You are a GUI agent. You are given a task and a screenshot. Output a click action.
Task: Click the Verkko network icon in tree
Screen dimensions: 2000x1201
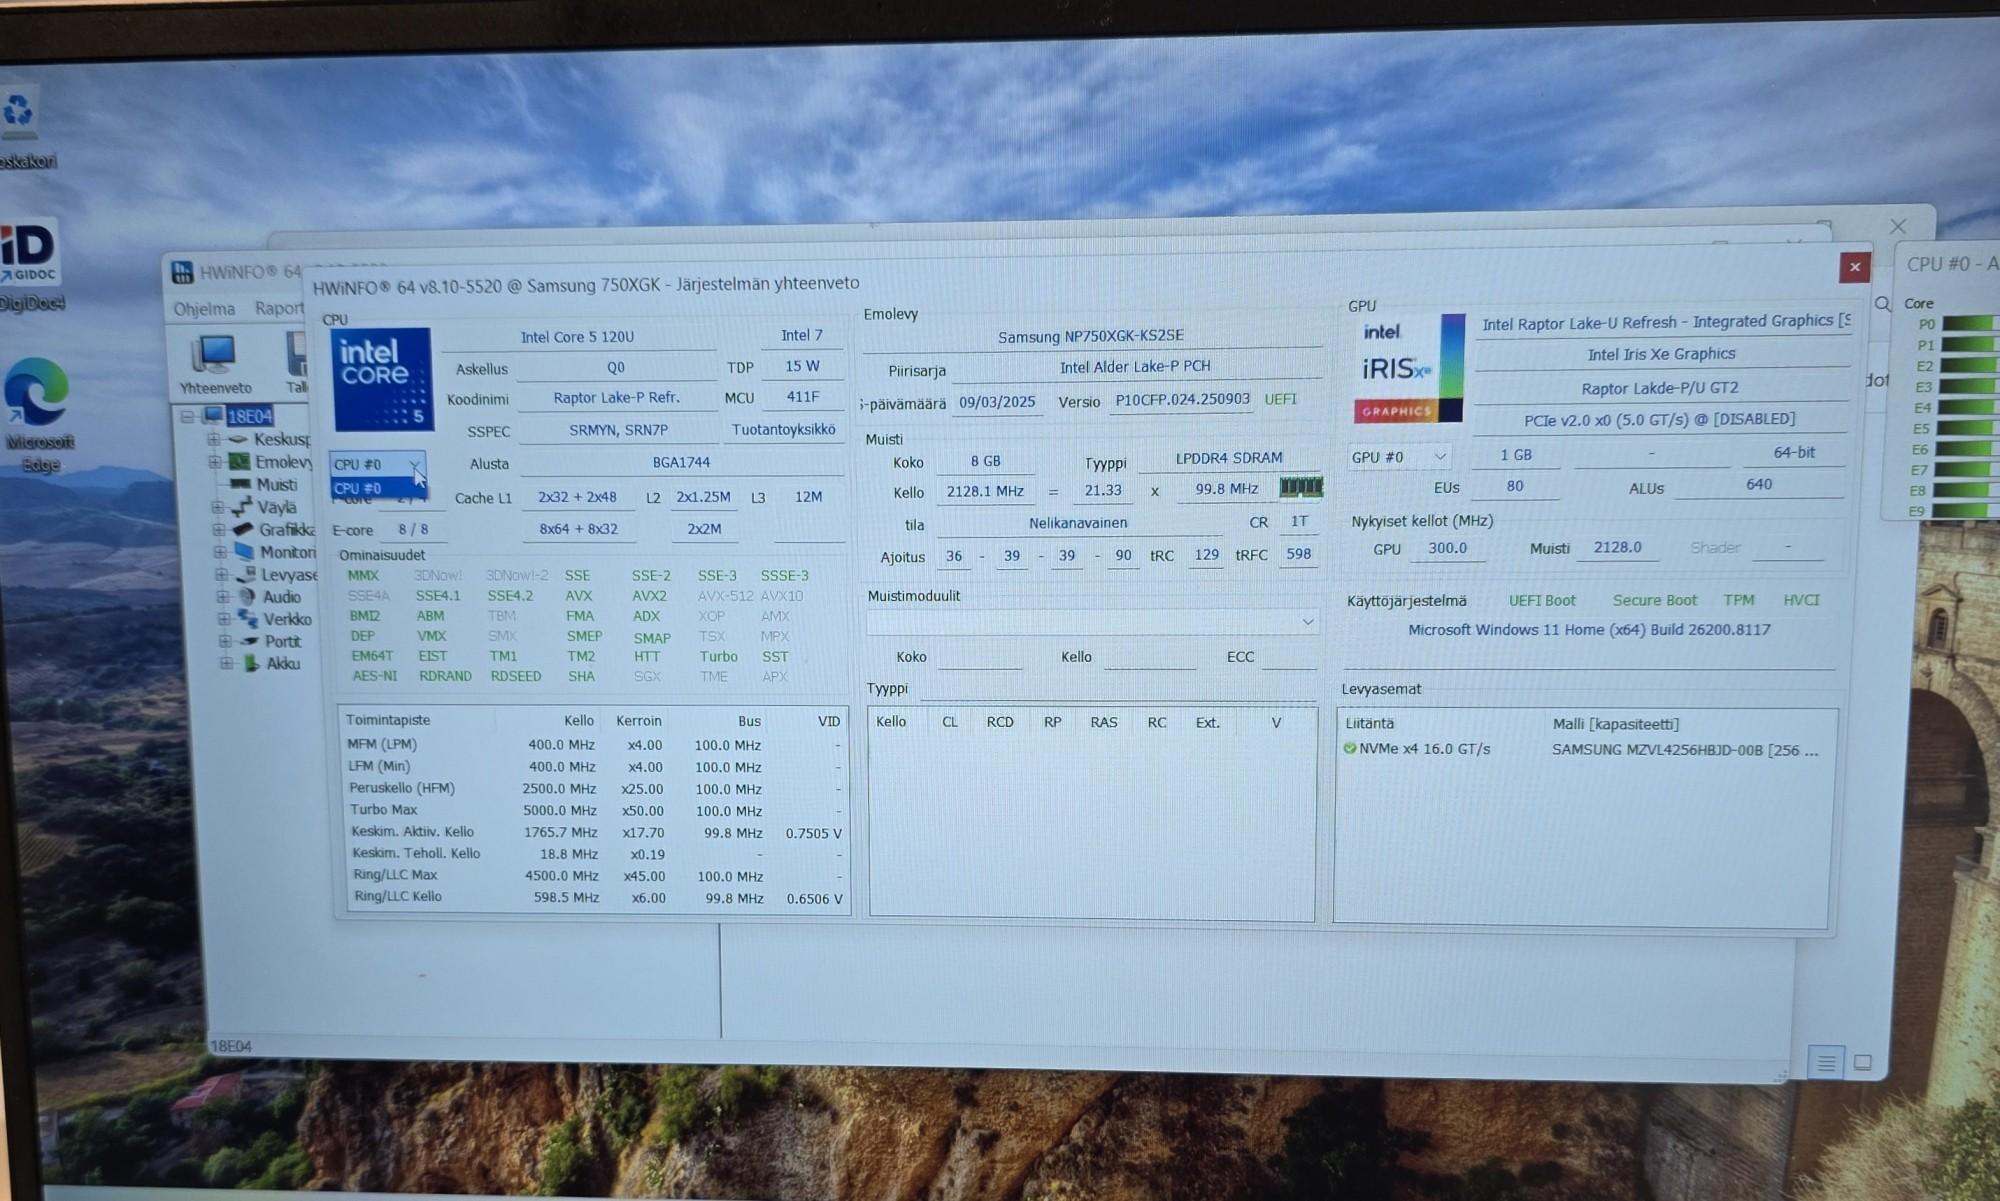pyautogui.click(x=248, y=619)
